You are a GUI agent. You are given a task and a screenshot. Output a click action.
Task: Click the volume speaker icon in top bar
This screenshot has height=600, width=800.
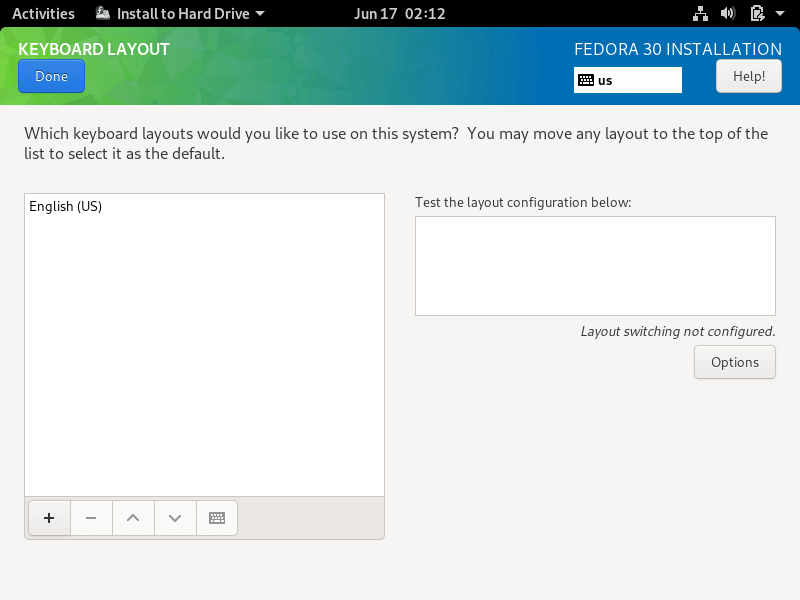pos(728,13)
